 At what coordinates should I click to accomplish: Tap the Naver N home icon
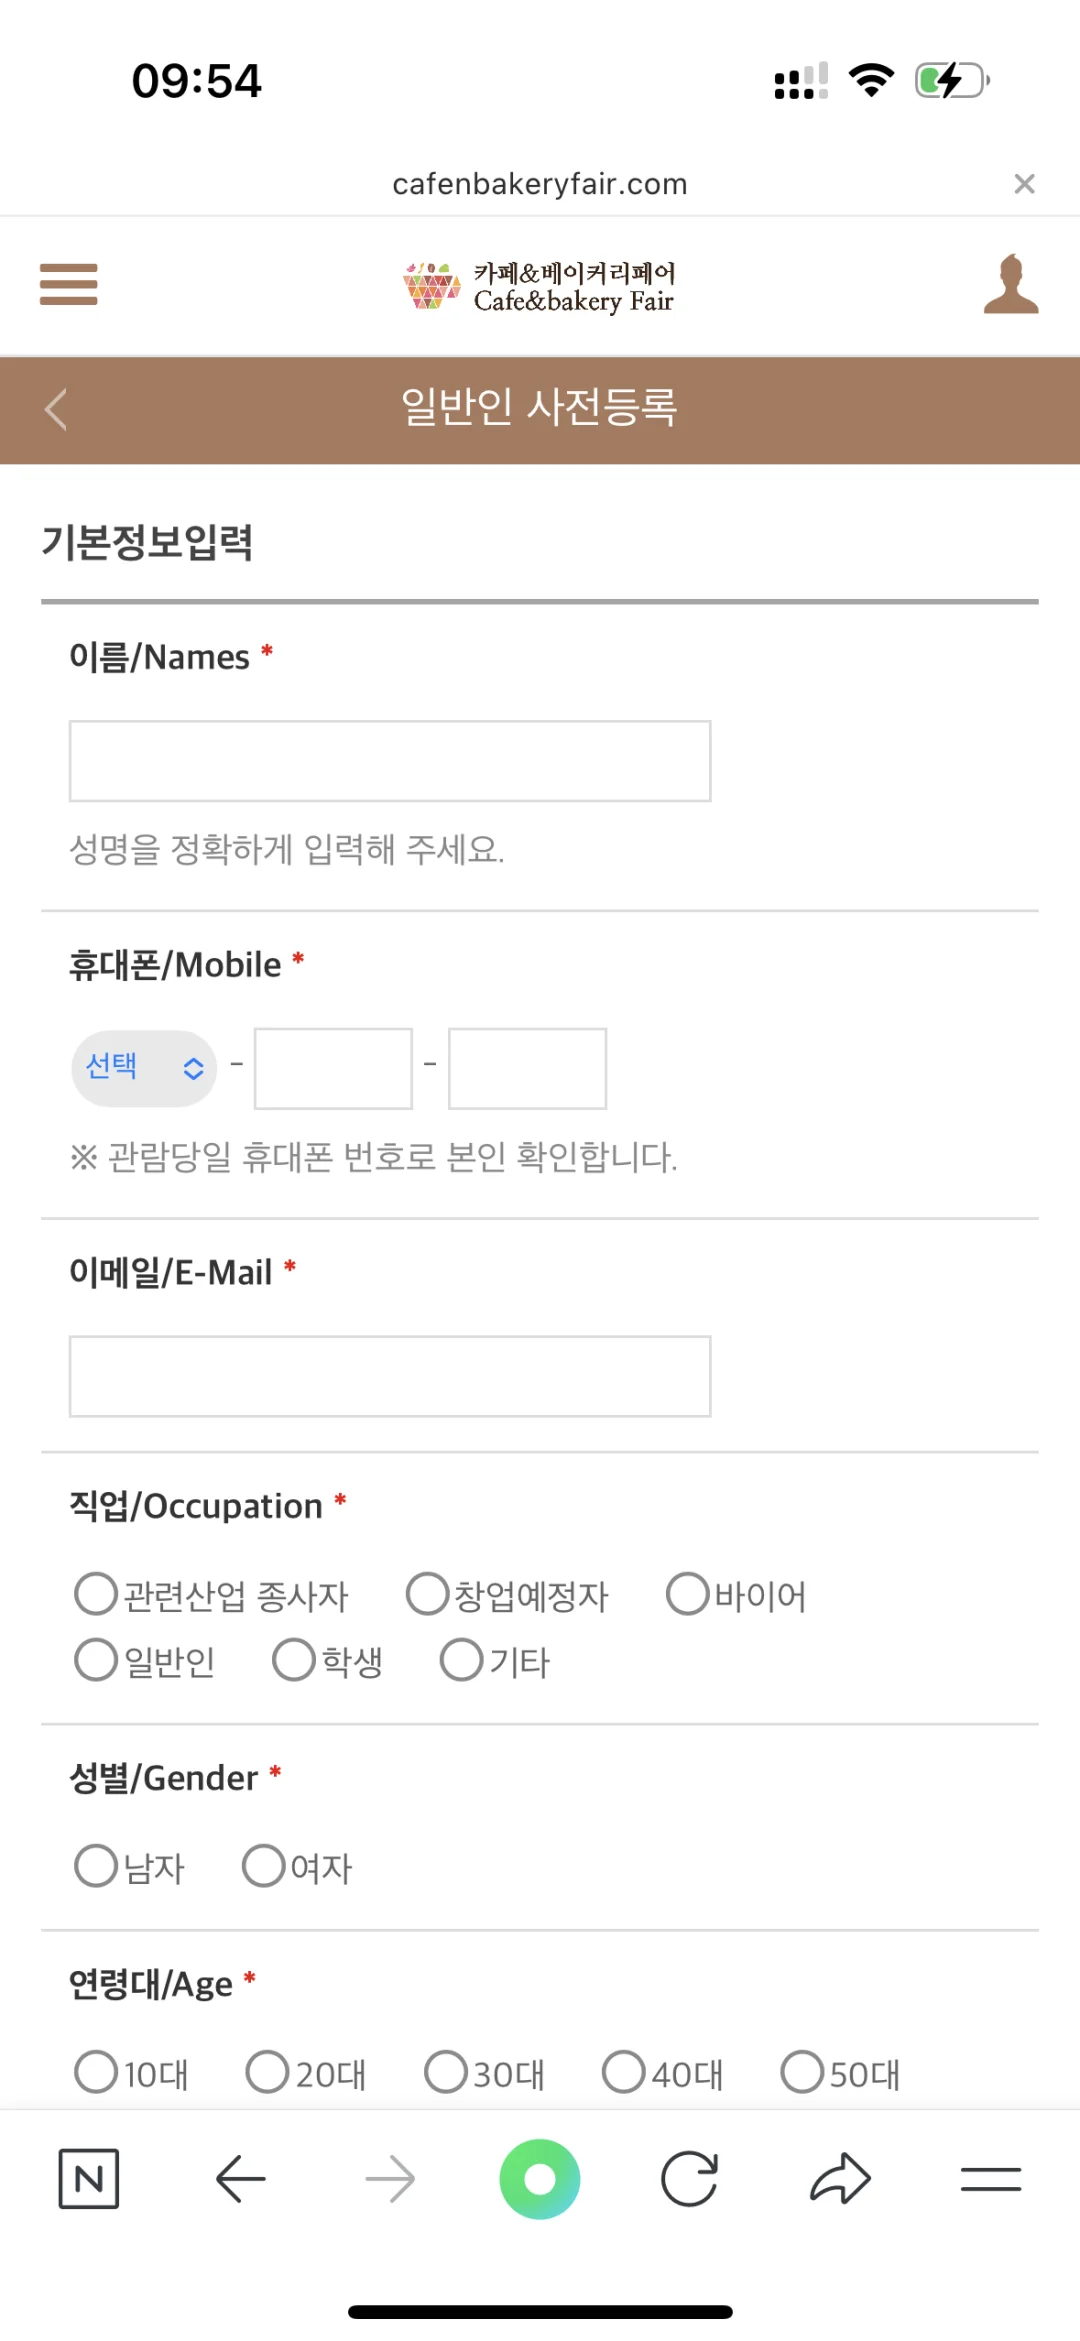pos(89,2178)
